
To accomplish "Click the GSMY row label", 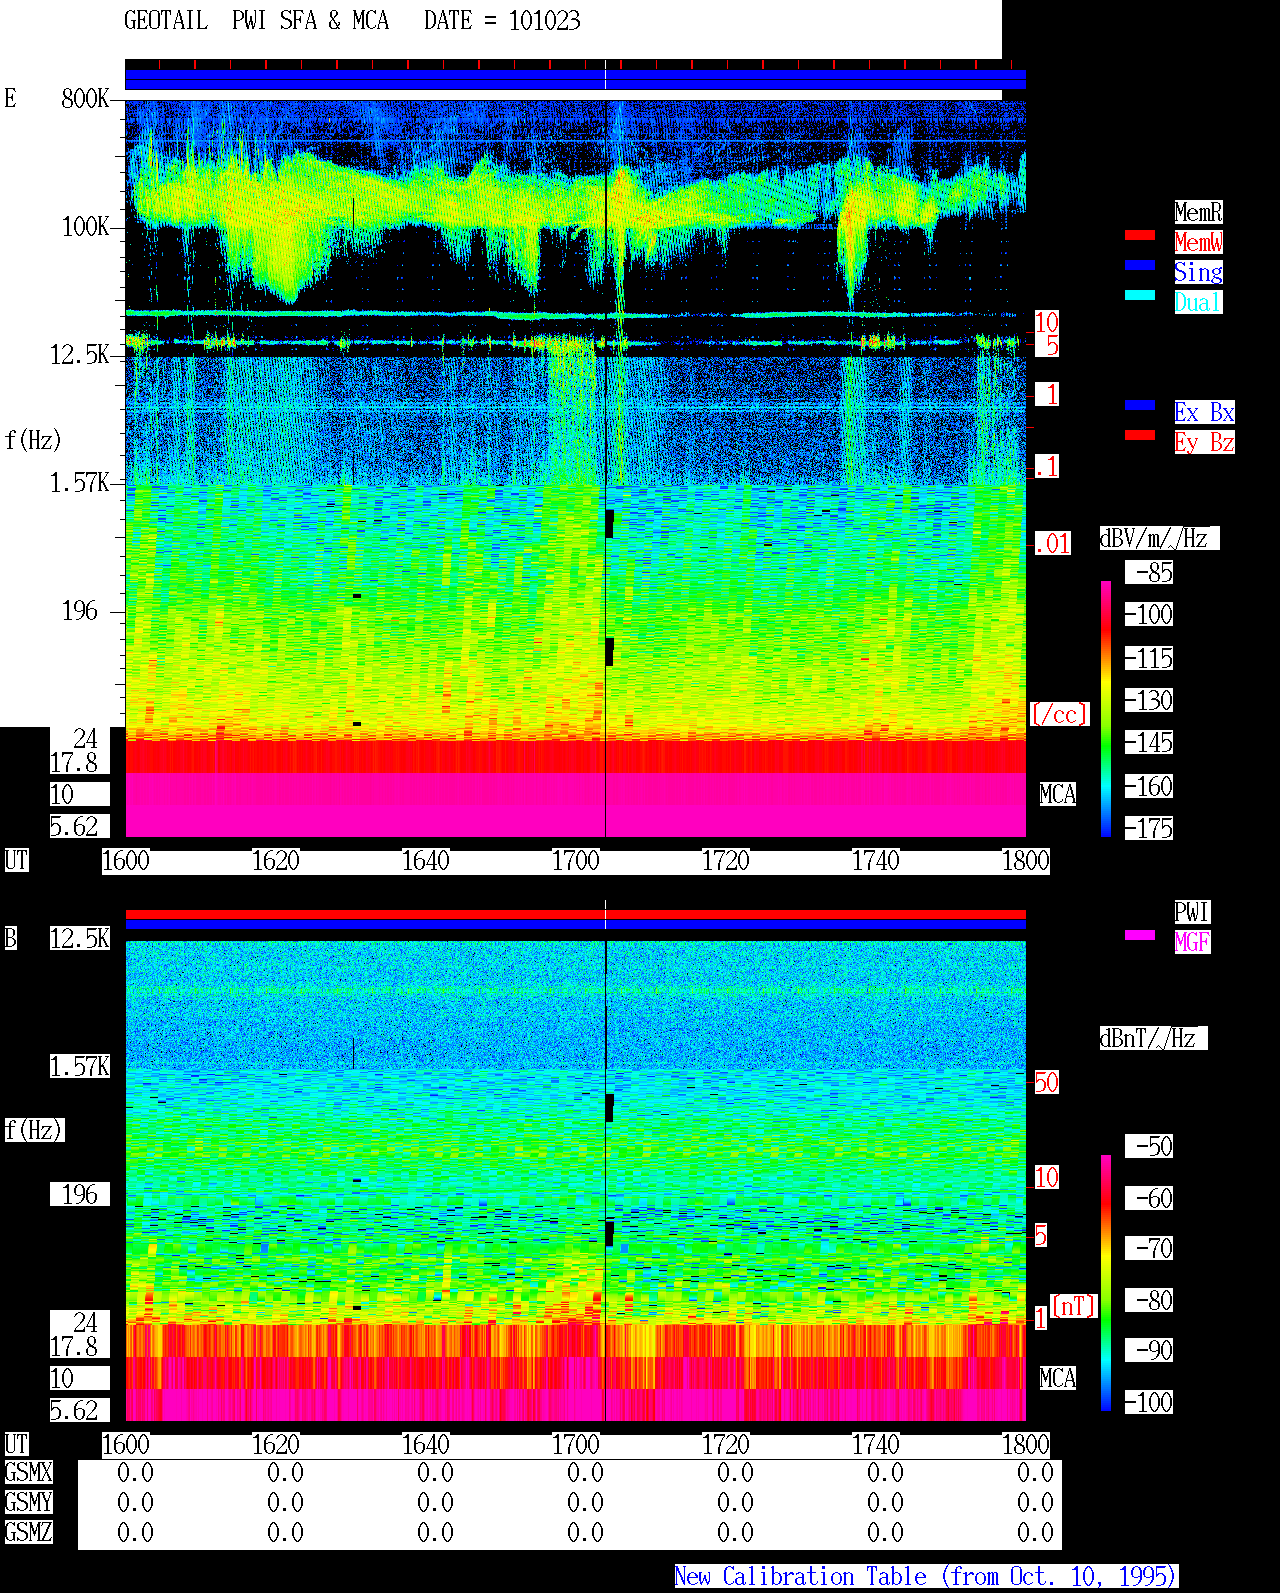I will 29,1502.
